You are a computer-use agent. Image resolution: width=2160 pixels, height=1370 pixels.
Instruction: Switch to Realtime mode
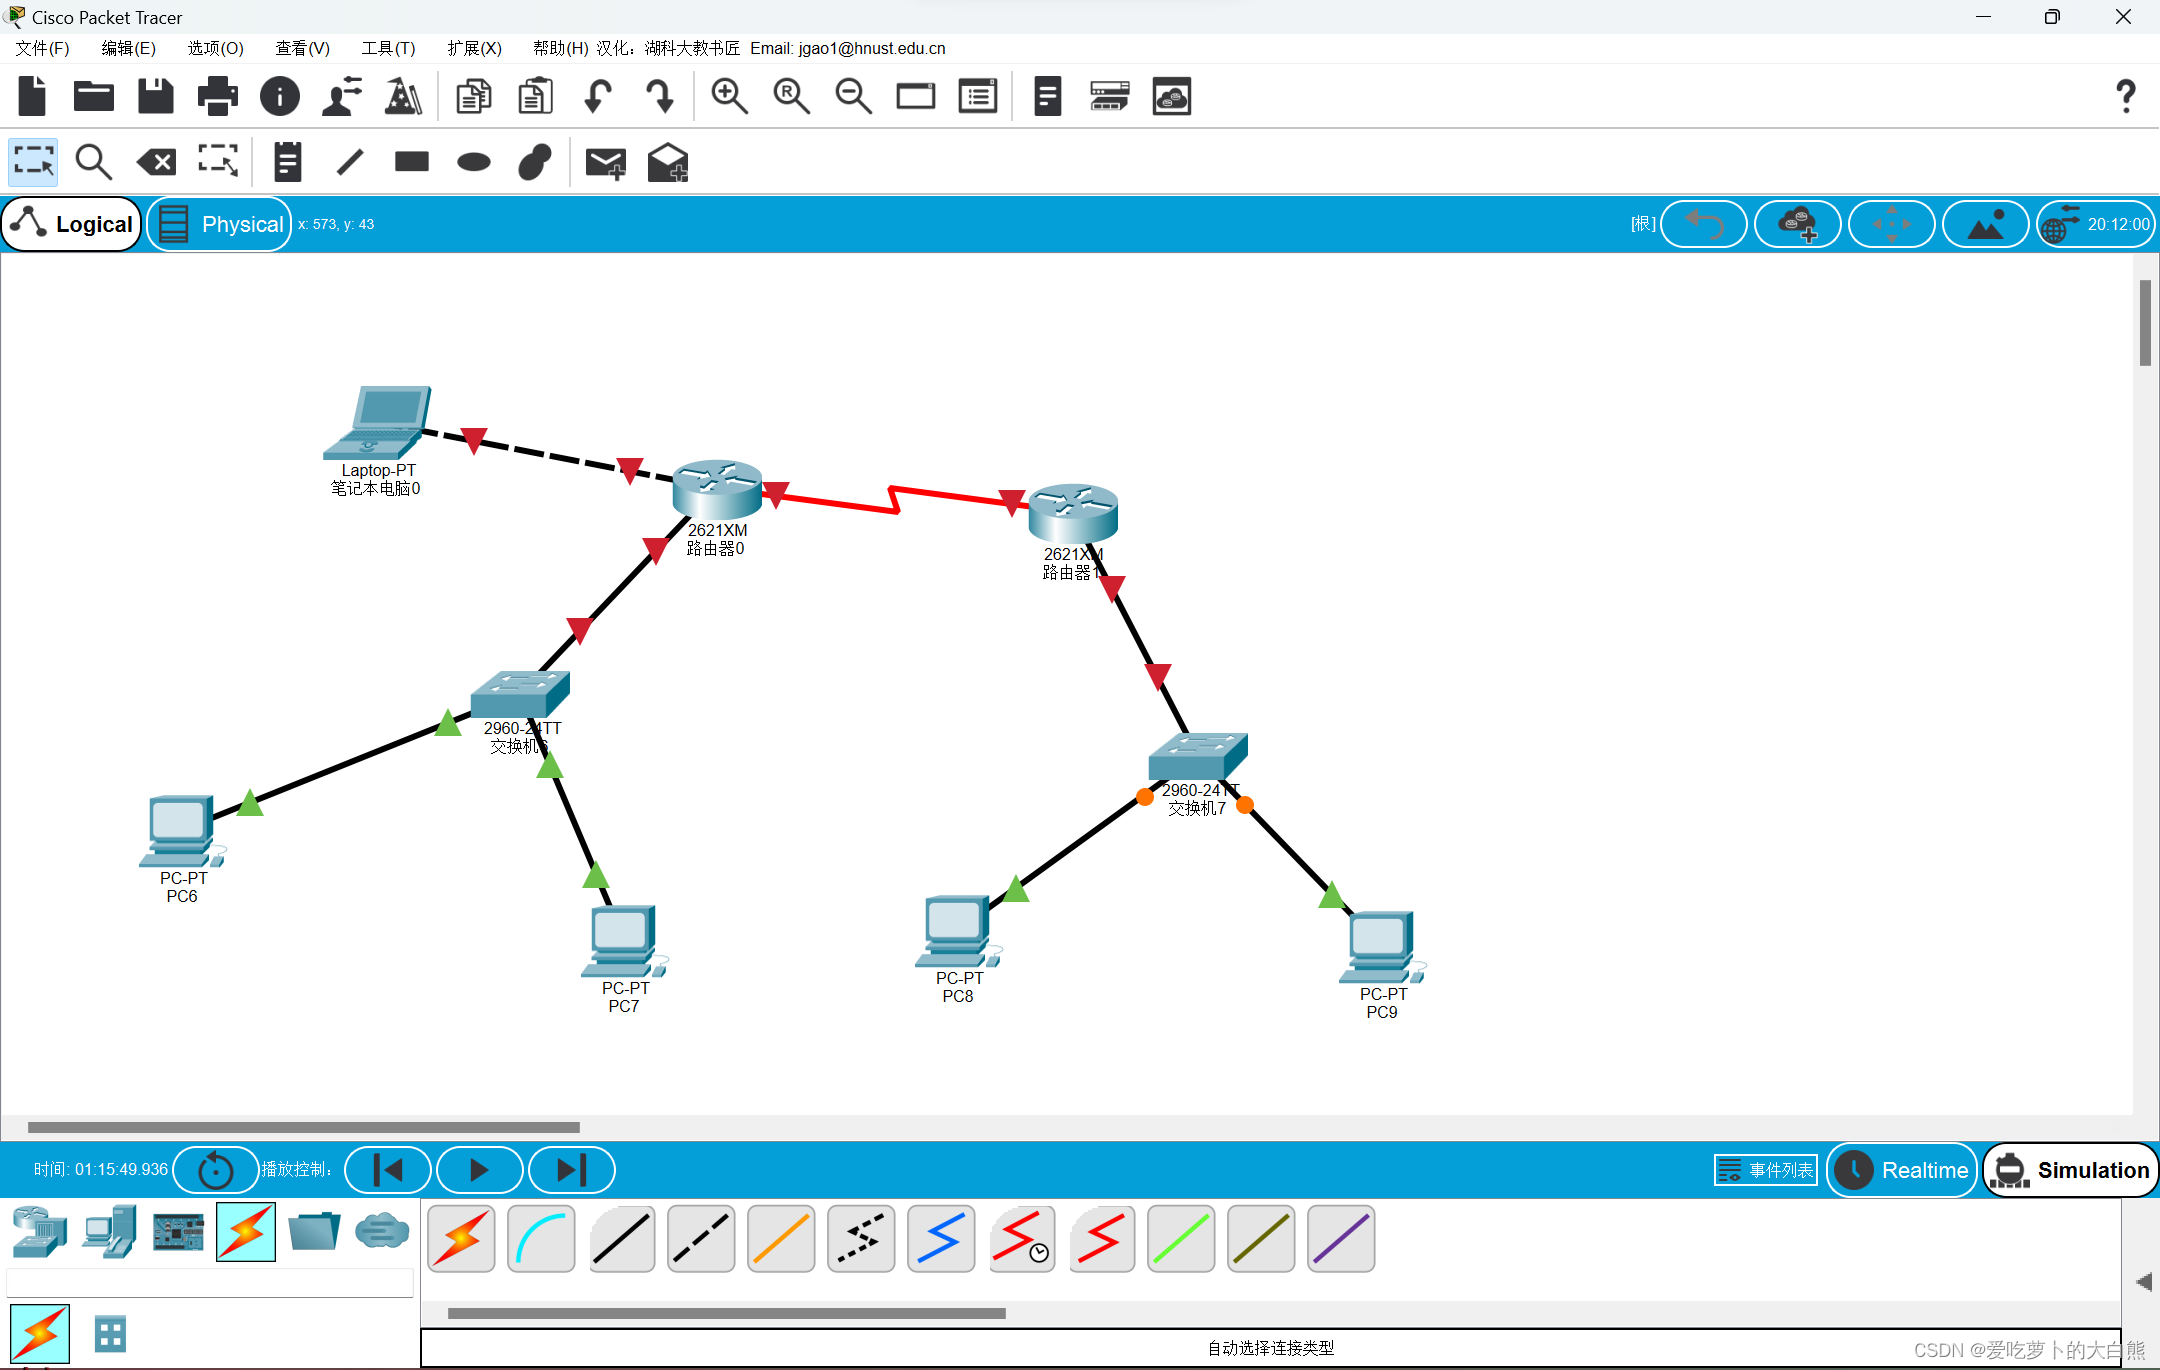pyautogui.click(x=1903, y=1170)
